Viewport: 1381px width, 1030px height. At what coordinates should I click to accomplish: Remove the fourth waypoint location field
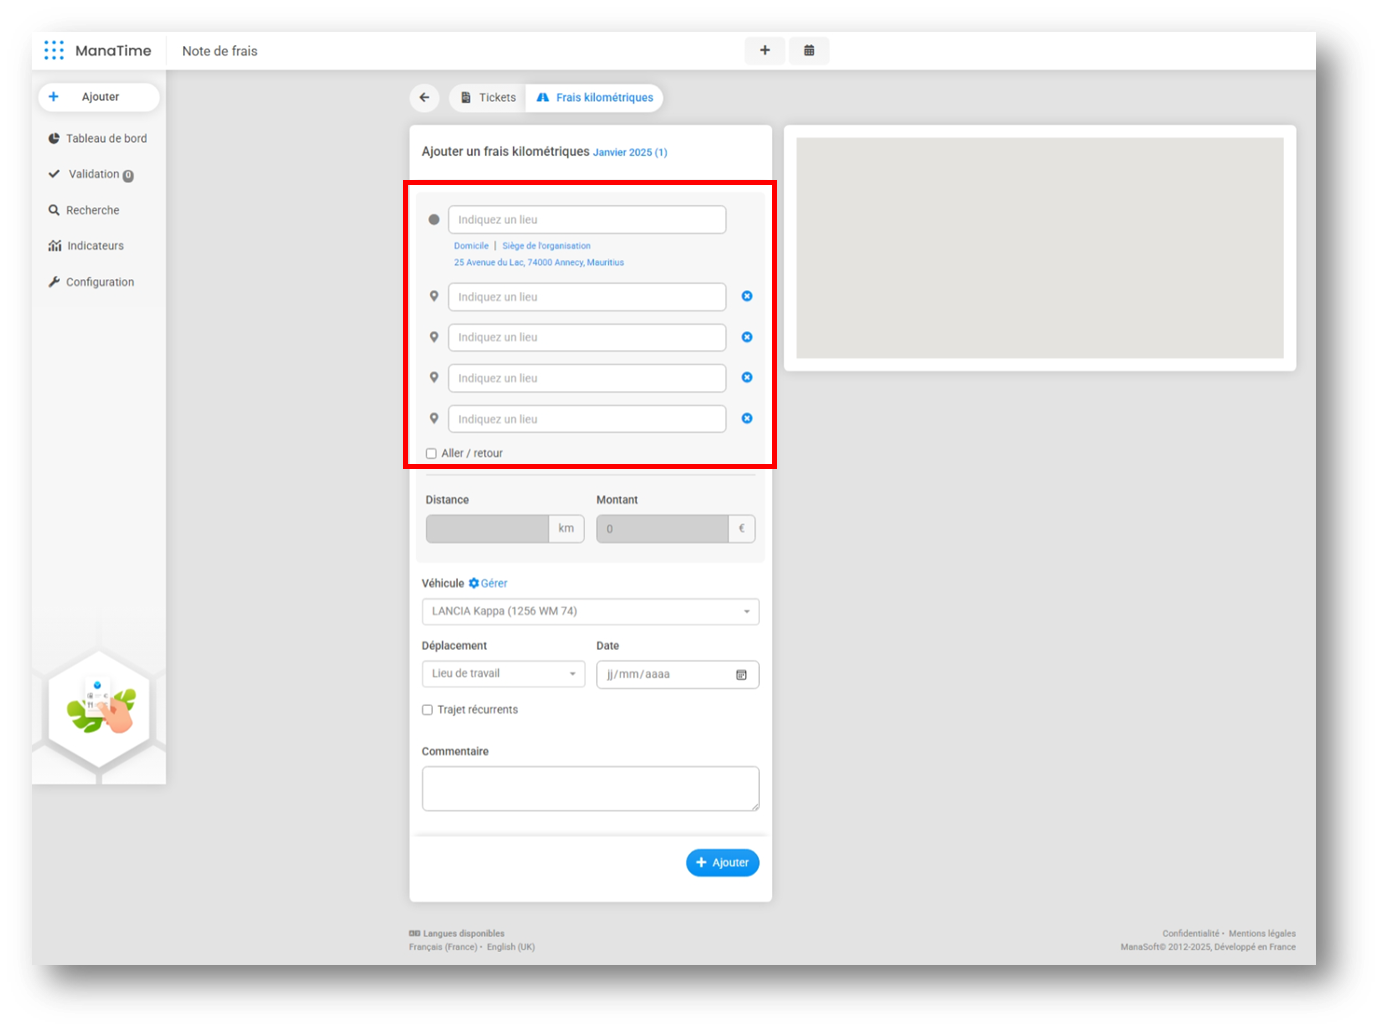747,418
